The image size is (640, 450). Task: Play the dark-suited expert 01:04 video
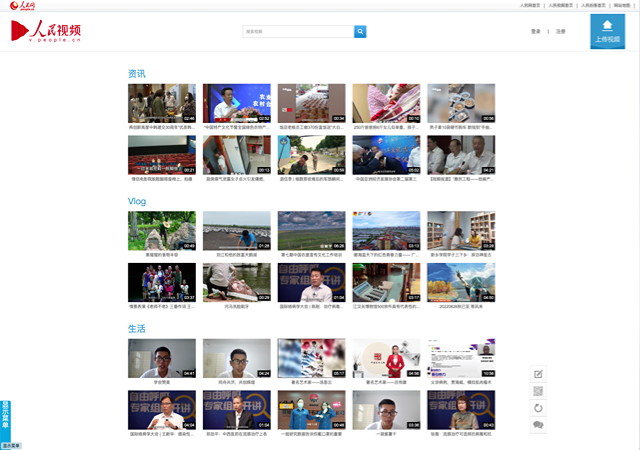(237, 410)
